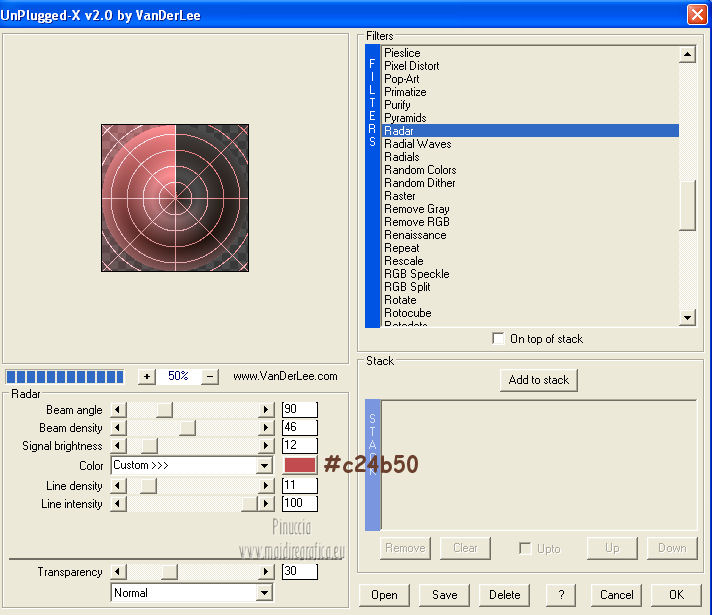Open the Color Custom dropdown

point(265,466)
